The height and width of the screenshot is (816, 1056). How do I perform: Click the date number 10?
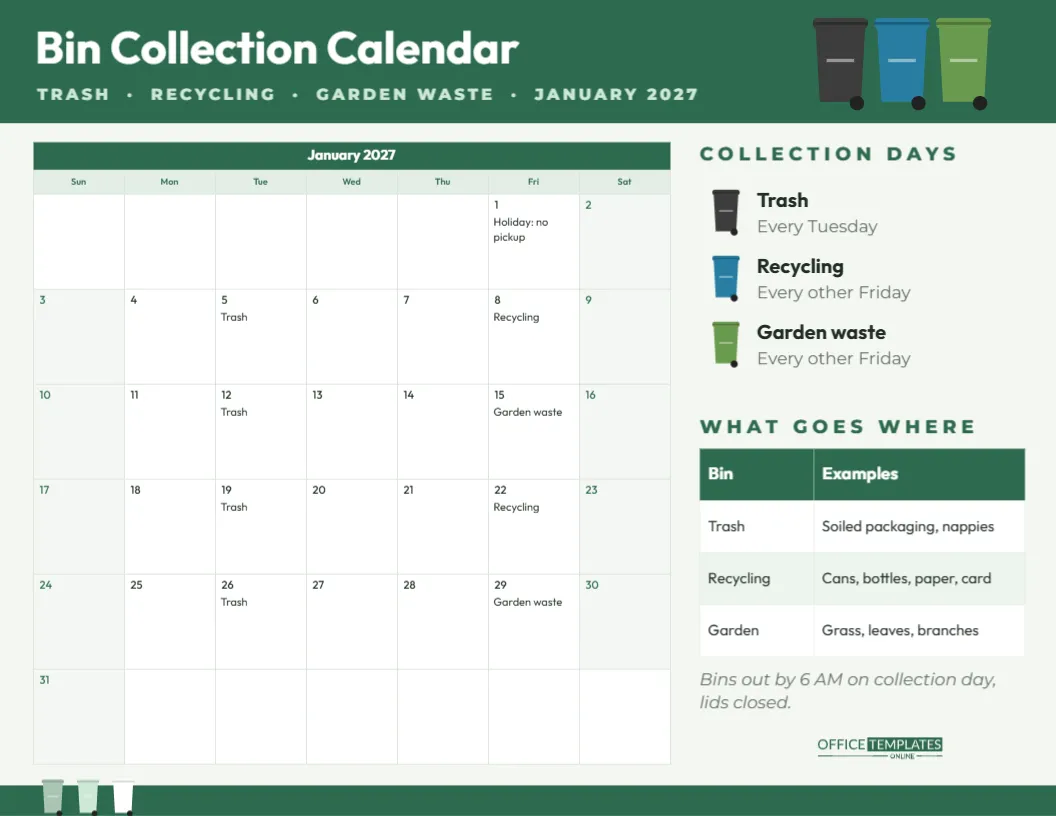(x=44, y=395)
